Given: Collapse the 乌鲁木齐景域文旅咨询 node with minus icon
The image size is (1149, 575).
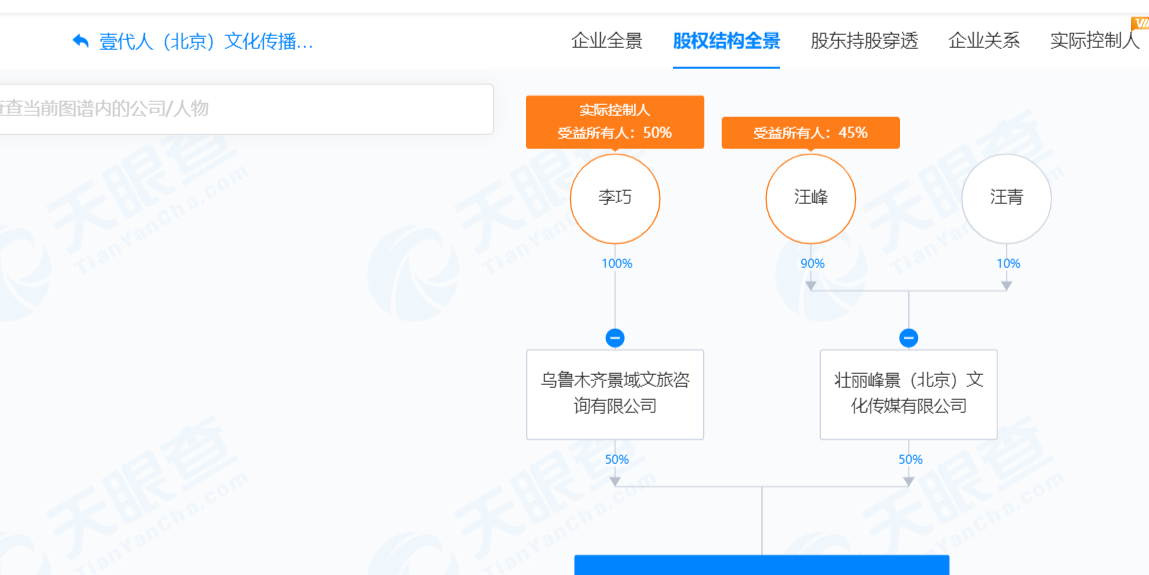Looking at the screenshot, I should [x=615, y=338].
